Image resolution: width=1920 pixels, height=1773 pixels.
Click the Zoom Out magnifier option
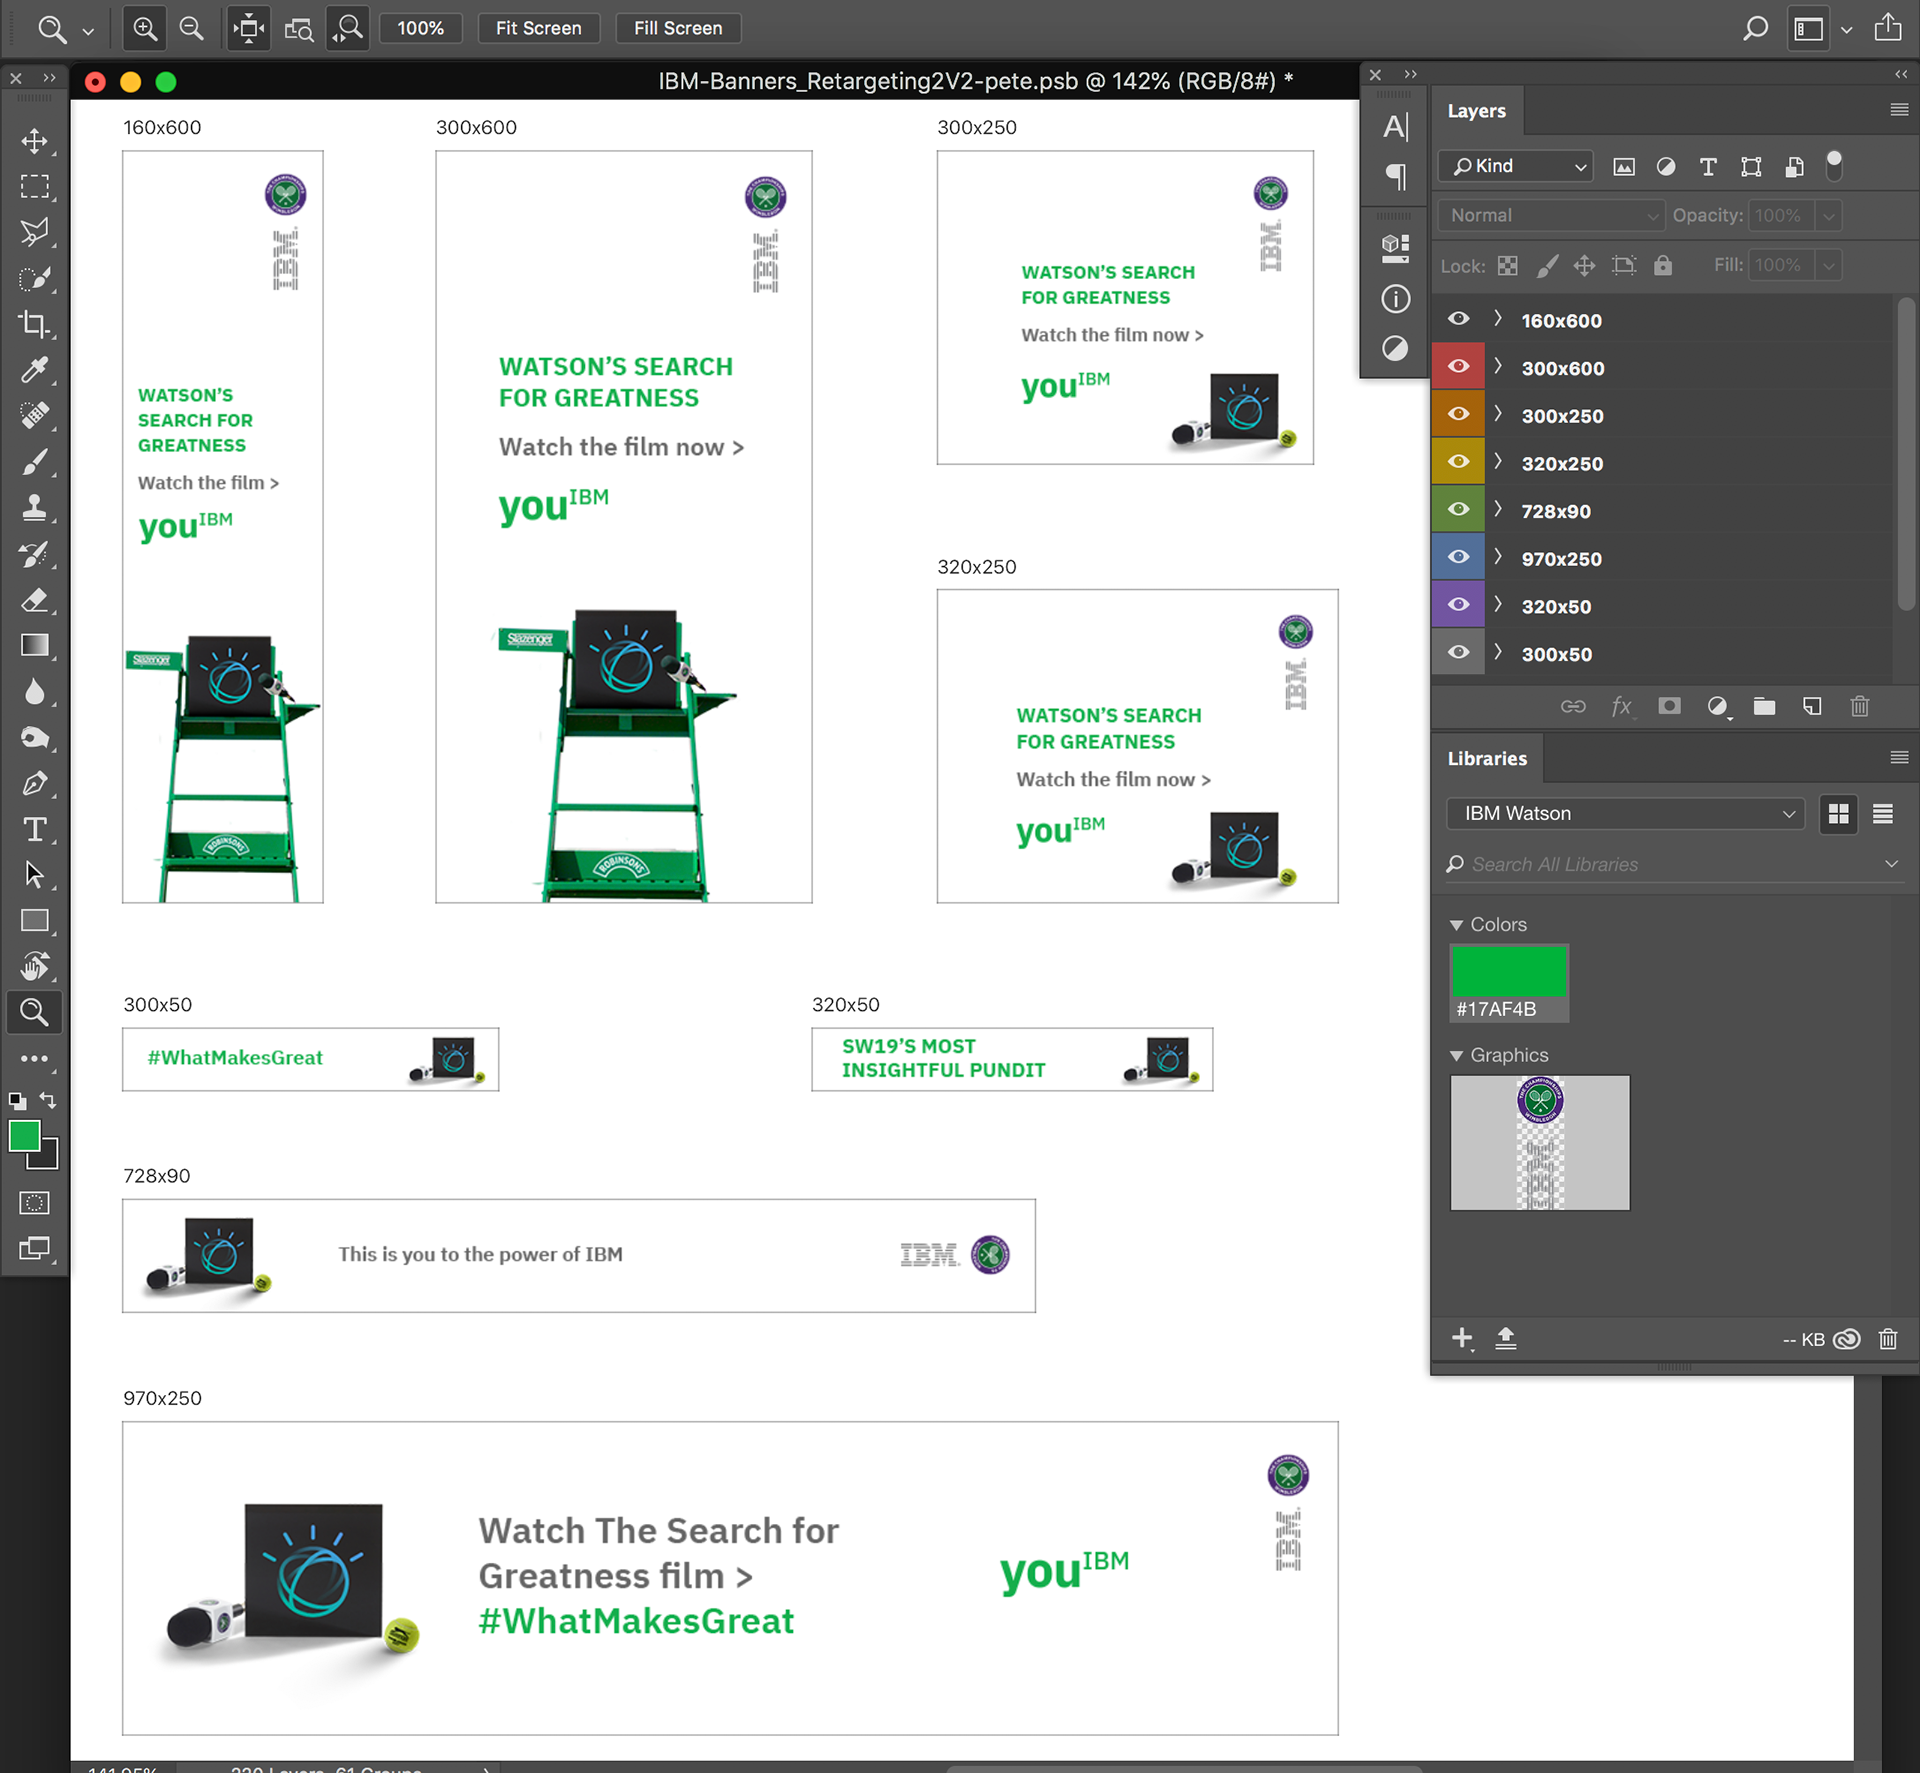(191, 28)
